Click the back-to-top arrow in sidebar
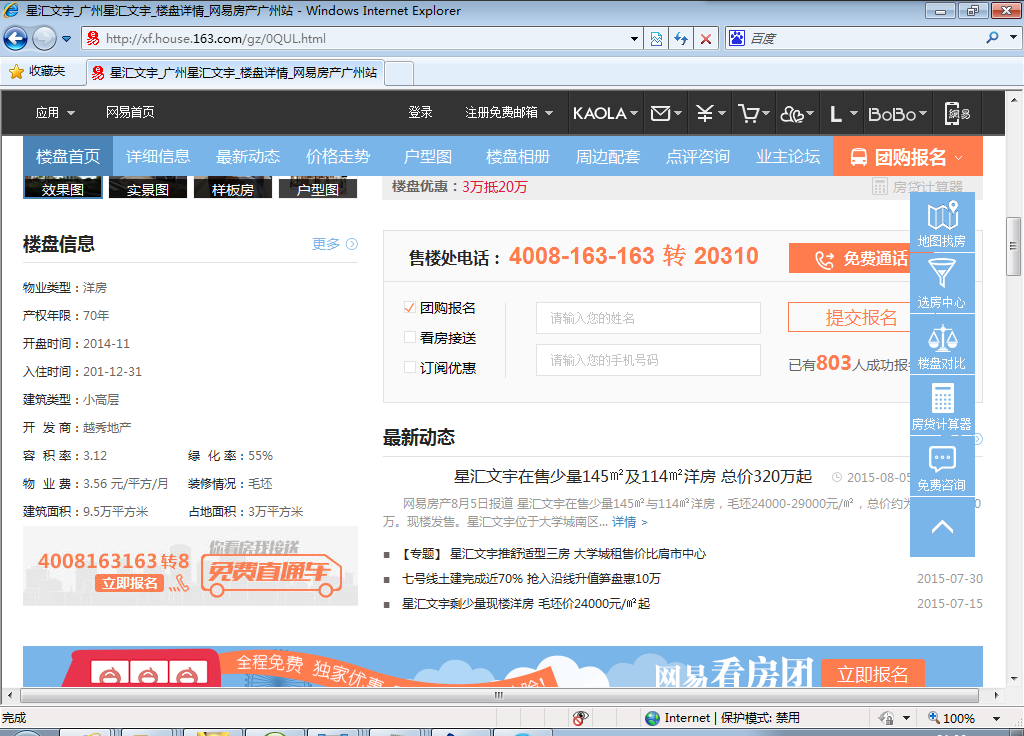The height and width of the screenshot is (736, 1024). [x=942, y=526]
